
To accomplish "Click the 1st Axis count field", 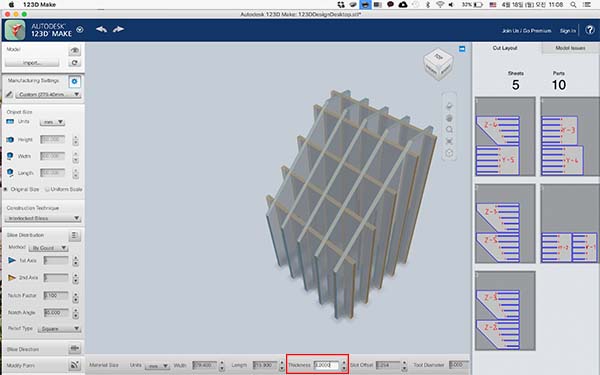I will click(56, 261).
